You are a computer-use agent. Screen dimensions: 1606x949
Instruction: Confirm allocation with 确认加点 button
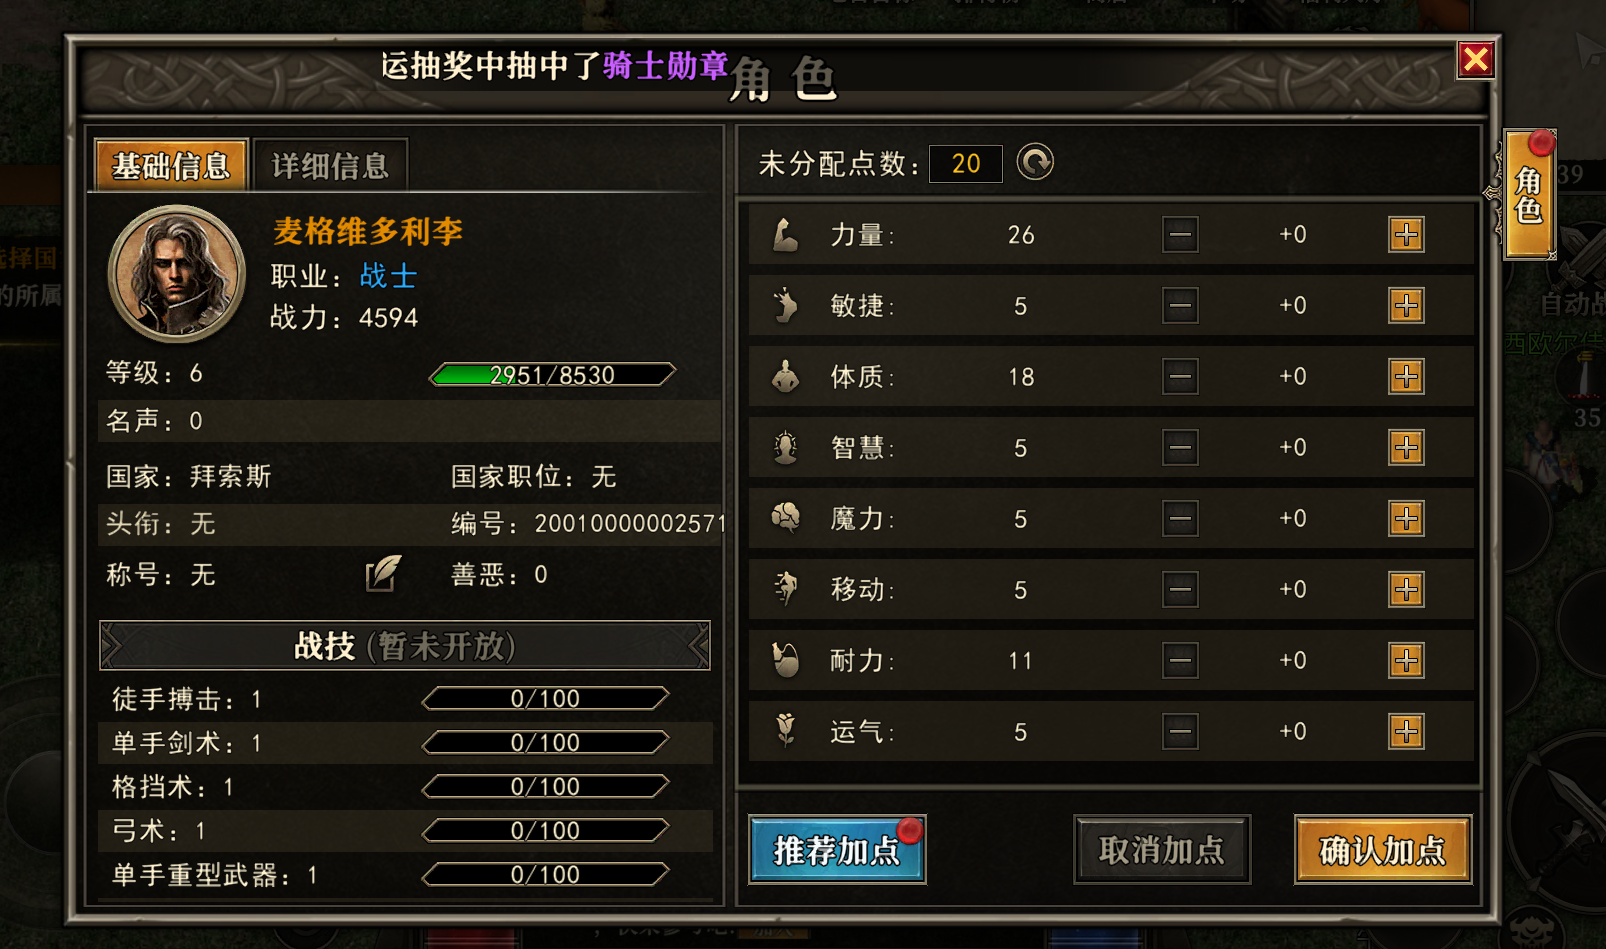[1383, 850]
